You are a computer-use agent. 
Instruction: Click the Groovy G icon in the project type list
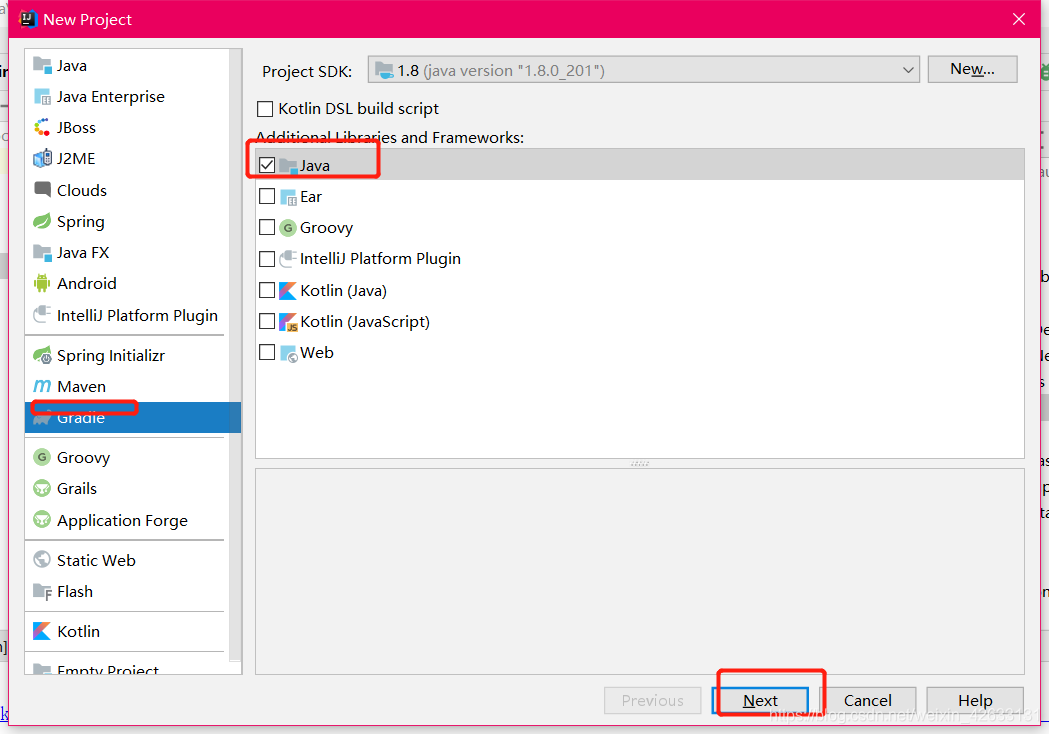(x=42, y=457)
